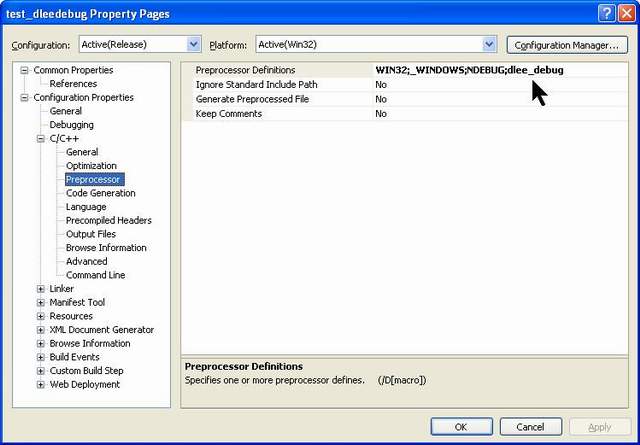Collapse the Configuration Properties node
640x445 pixels.
click(x=24, y=98)
